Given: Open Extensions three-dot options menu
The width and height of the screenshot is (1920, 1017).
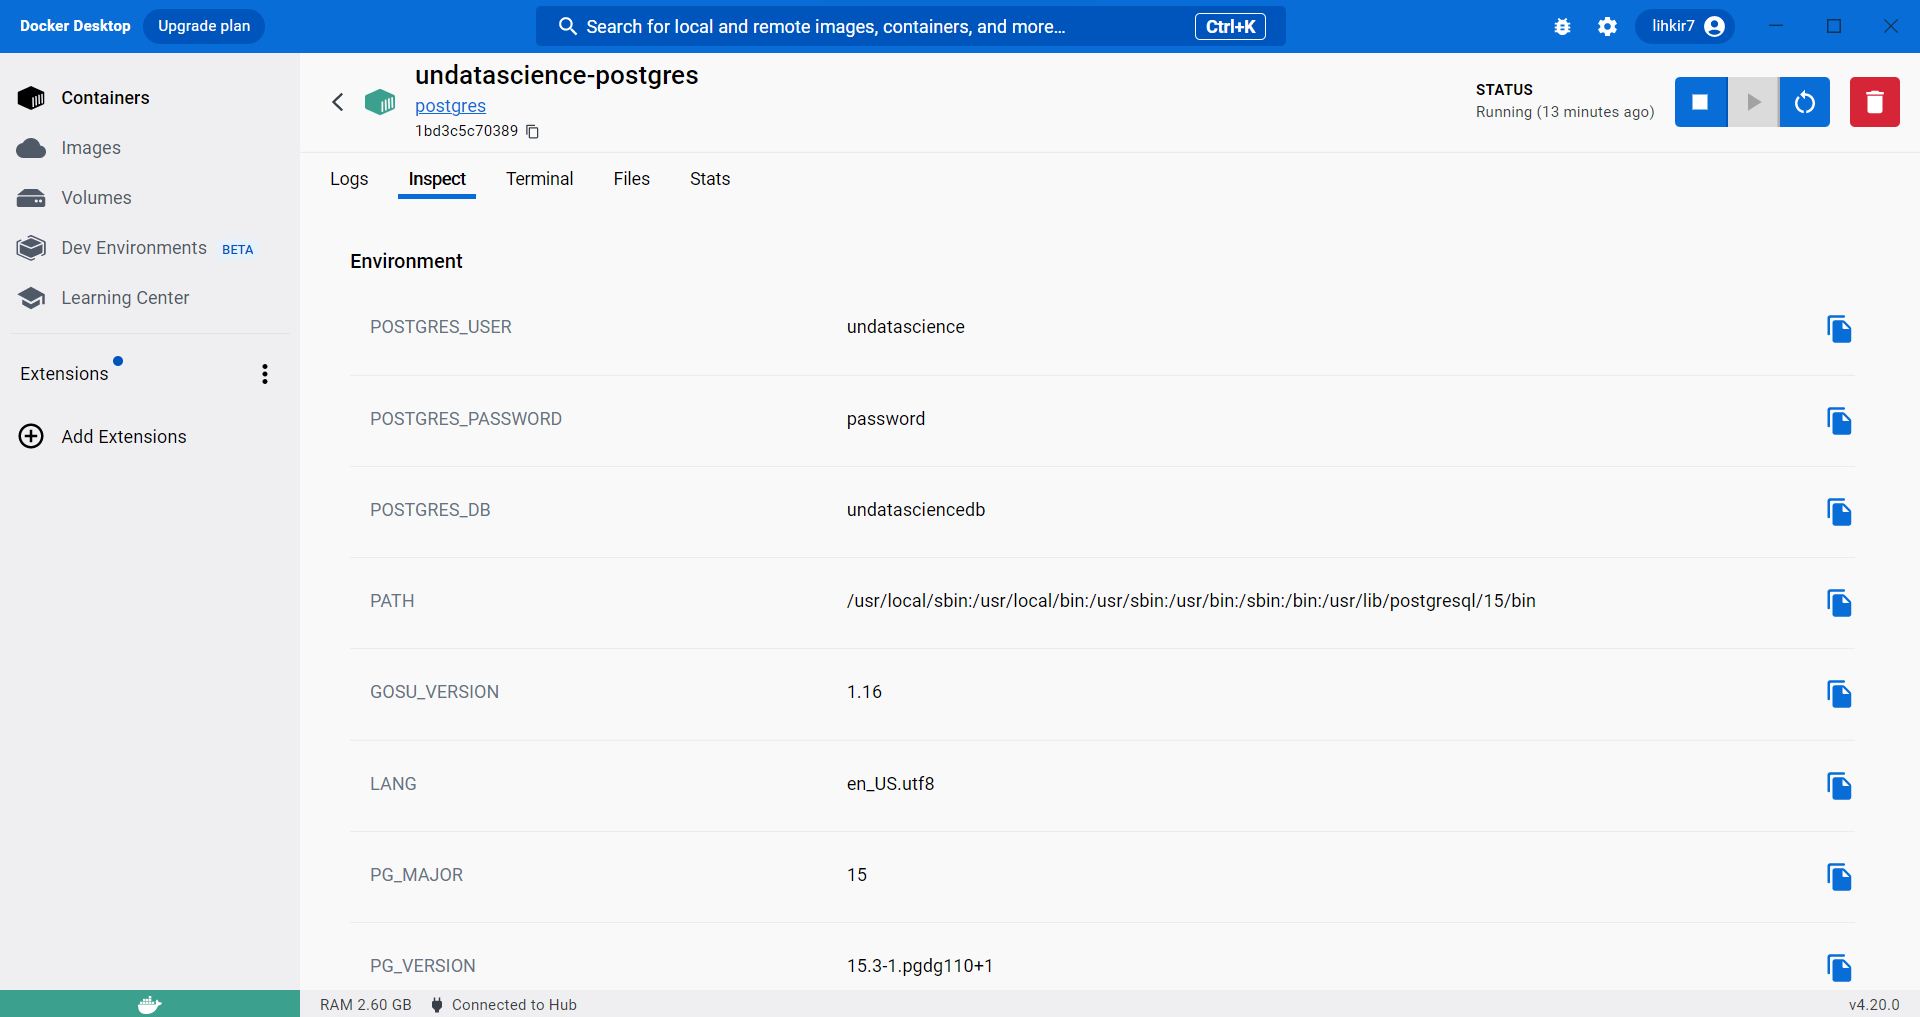Looking at the screenshot, I should (x=265, y=374).
